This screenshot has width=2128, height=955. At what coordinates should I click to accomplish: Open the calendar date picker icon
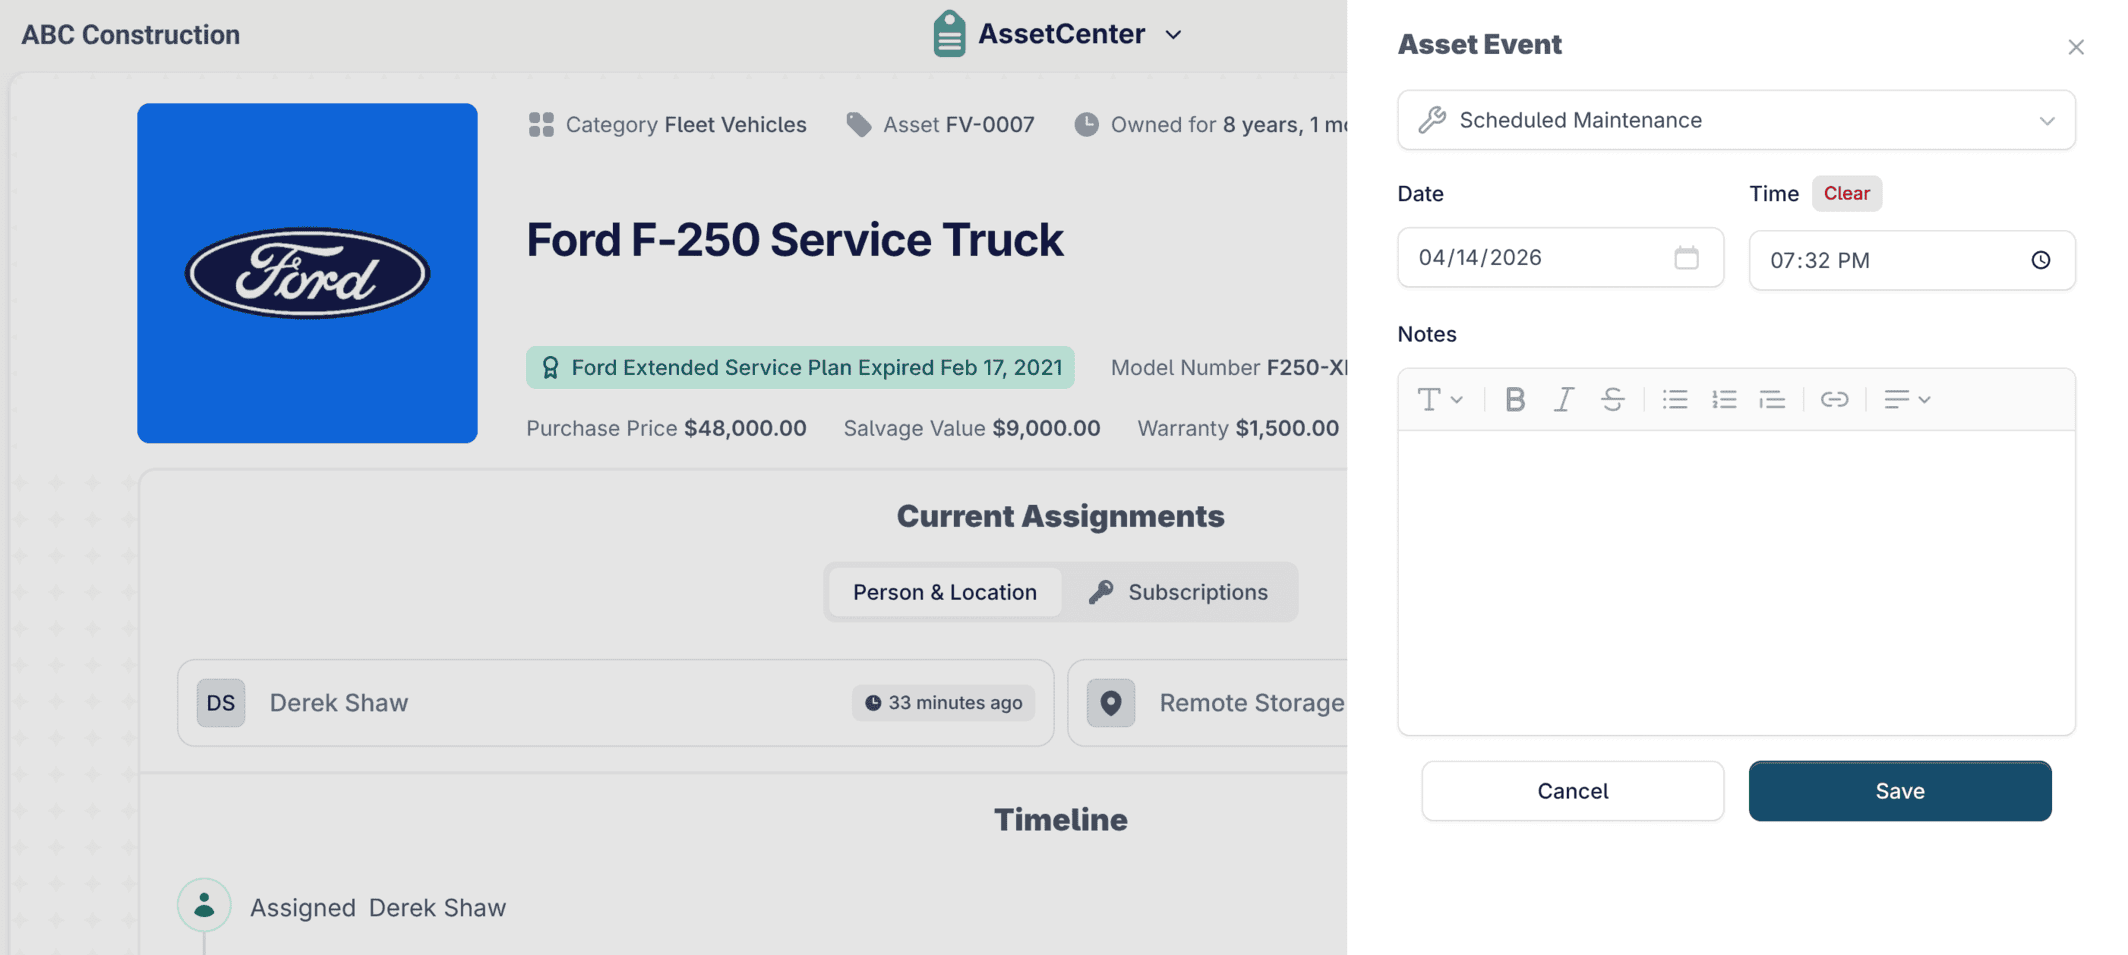click(x=1687, y=258)
